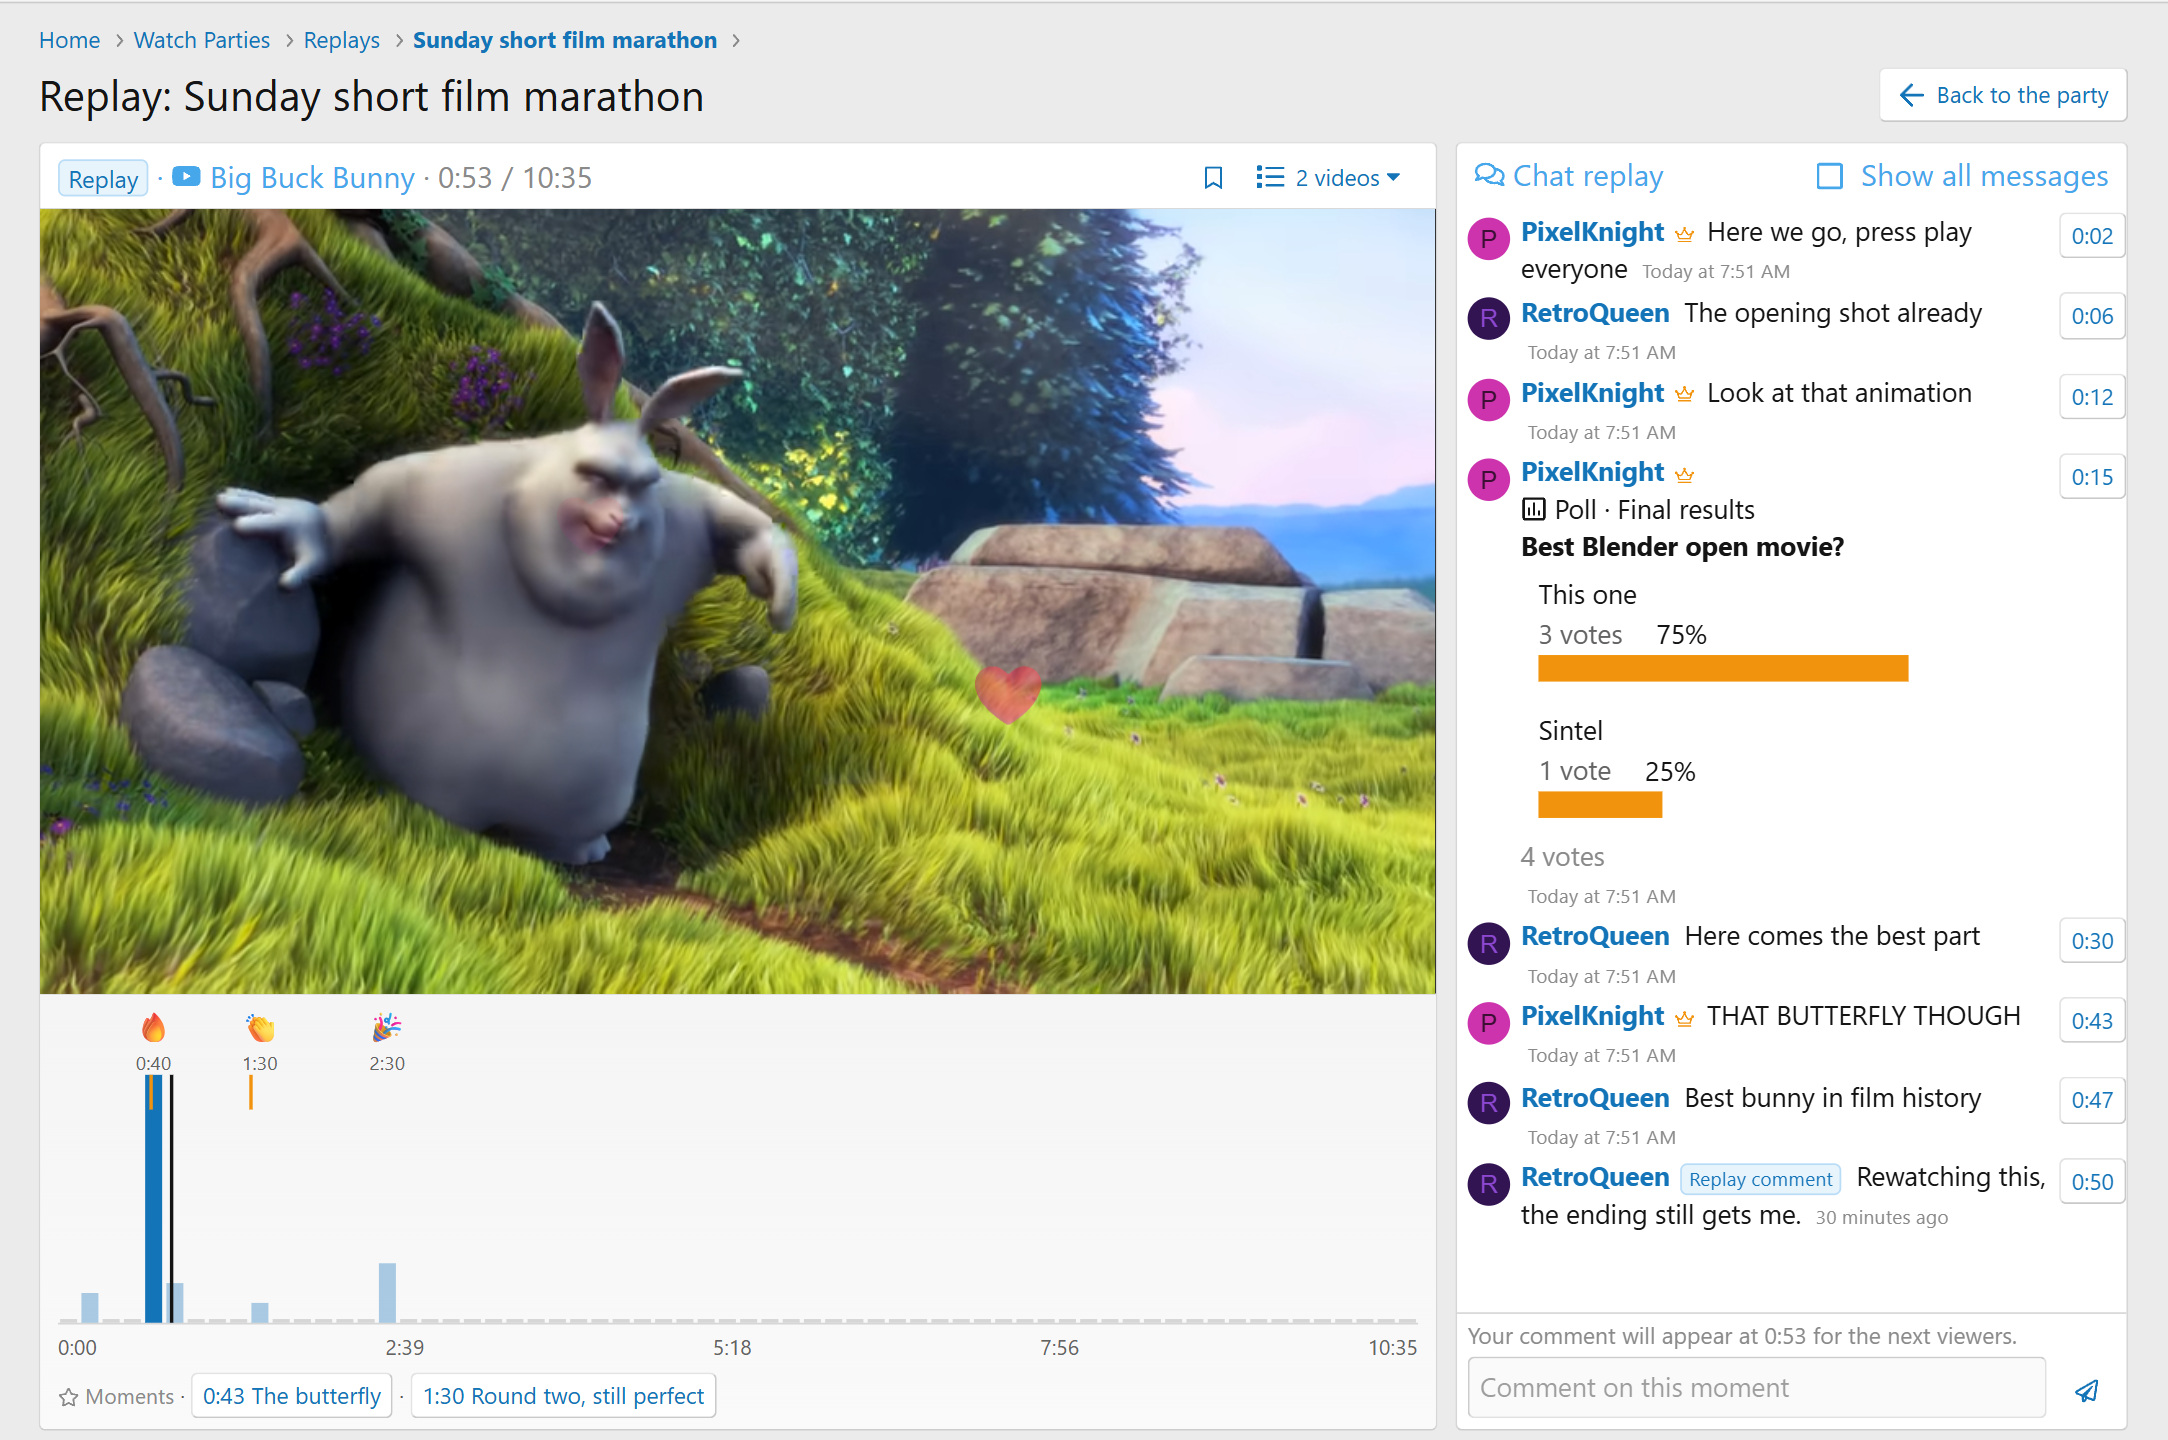Open the 2 videos dropdown
The width and height of the screenshot is (2168, 1440).
(1328, 178)
